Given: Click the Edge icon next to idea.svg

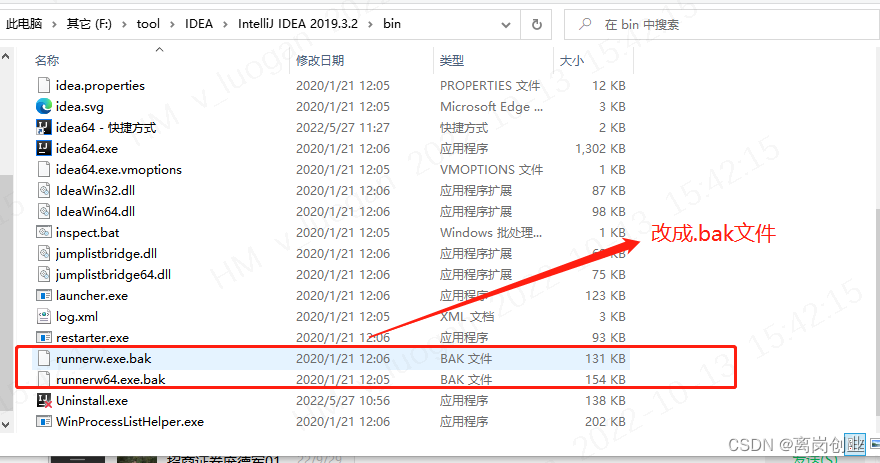Looking at the screenshot, I should pos(44,106).
